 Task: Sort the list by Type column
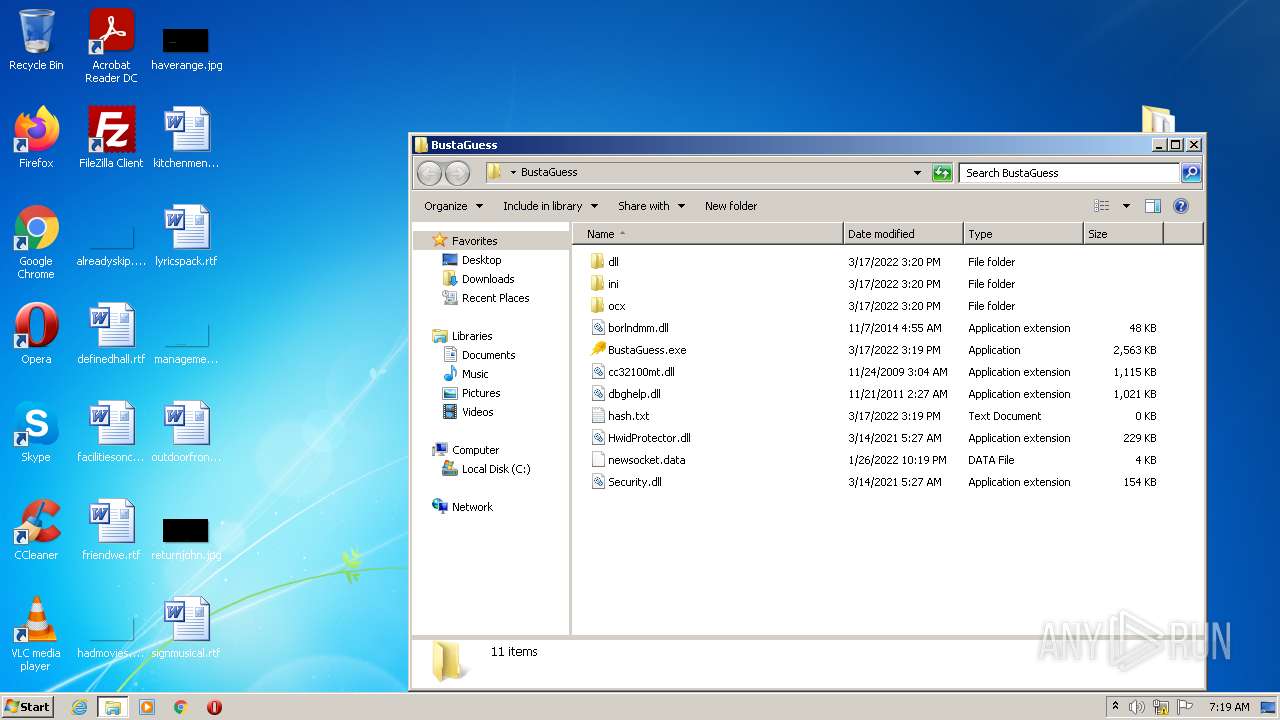(1020, 234)
